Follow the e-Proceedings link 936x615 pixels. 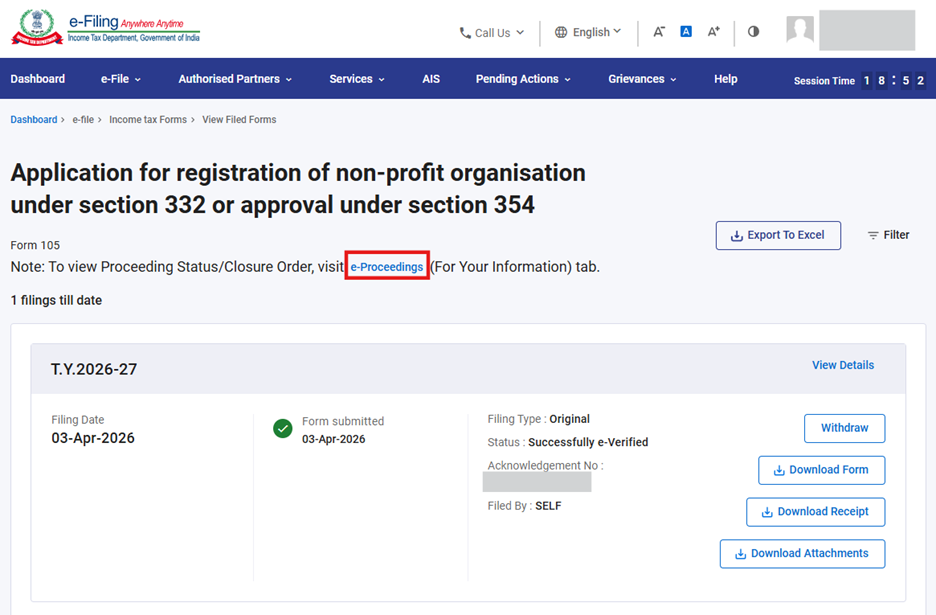point(387,267)
